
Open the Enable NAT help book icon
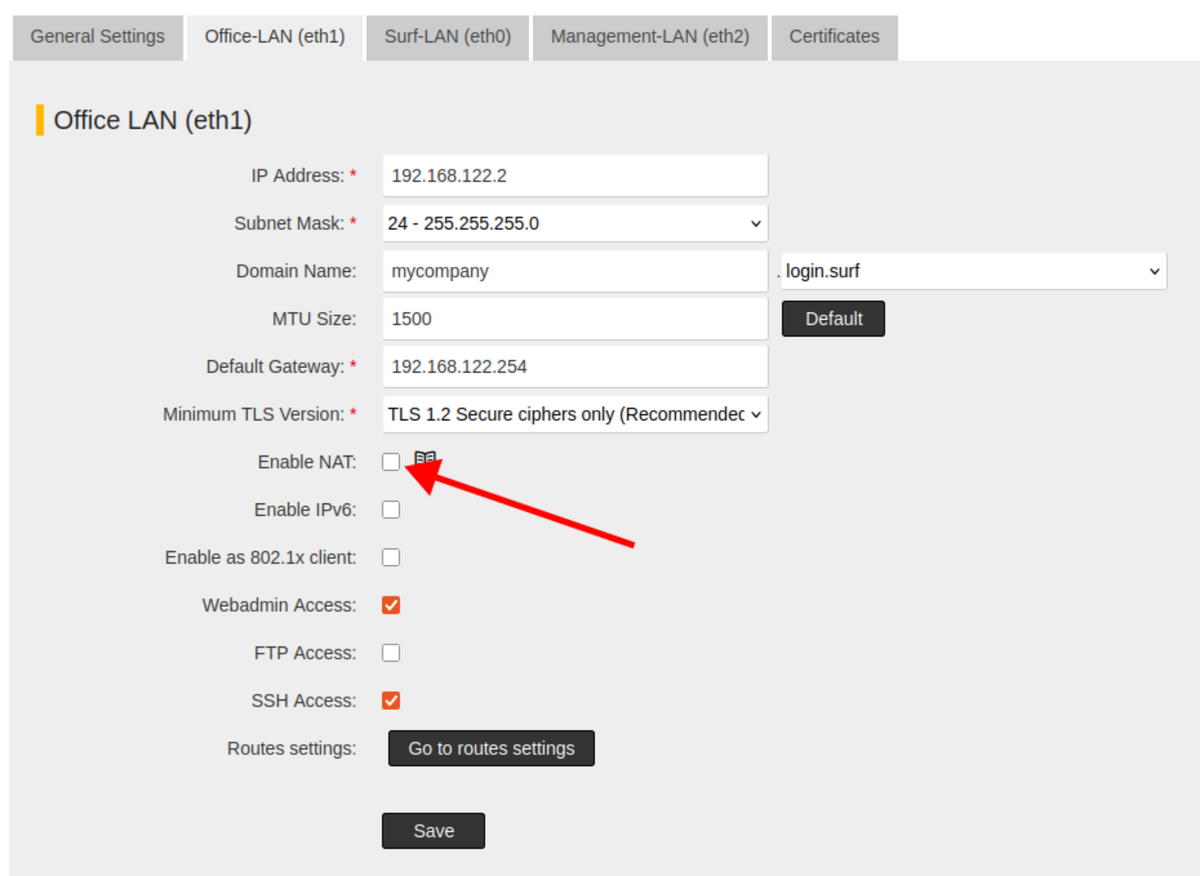point(426,458)
